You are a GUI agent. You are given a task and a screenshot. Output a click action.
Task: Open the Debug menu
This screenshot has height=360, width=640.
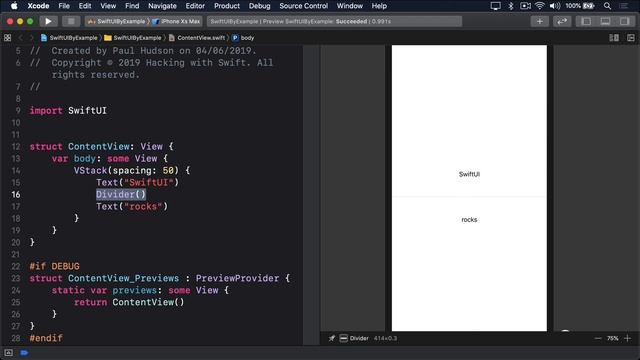pos(260,6)
